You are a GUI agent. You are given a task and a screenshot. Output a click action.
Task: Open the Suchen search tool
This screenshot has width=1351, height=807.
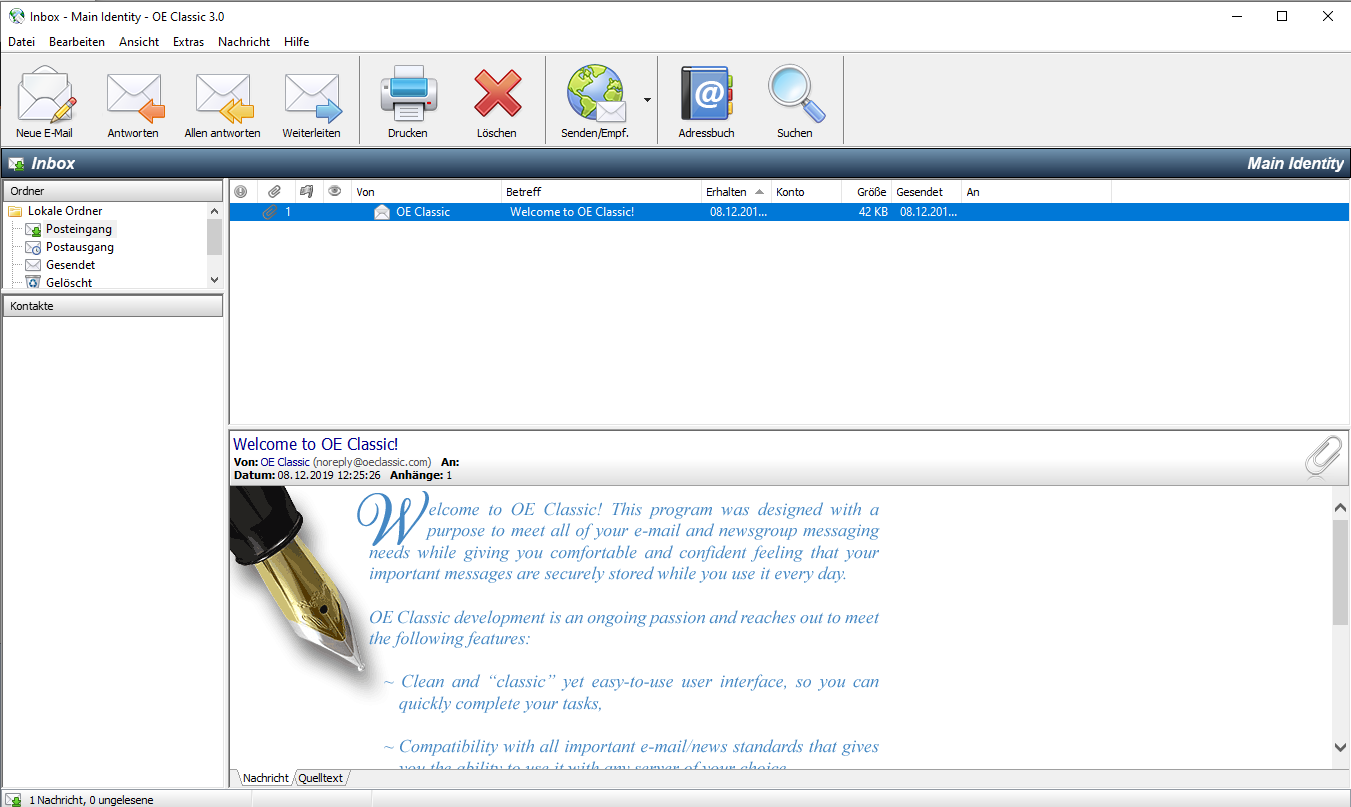(x=795, y=101)
